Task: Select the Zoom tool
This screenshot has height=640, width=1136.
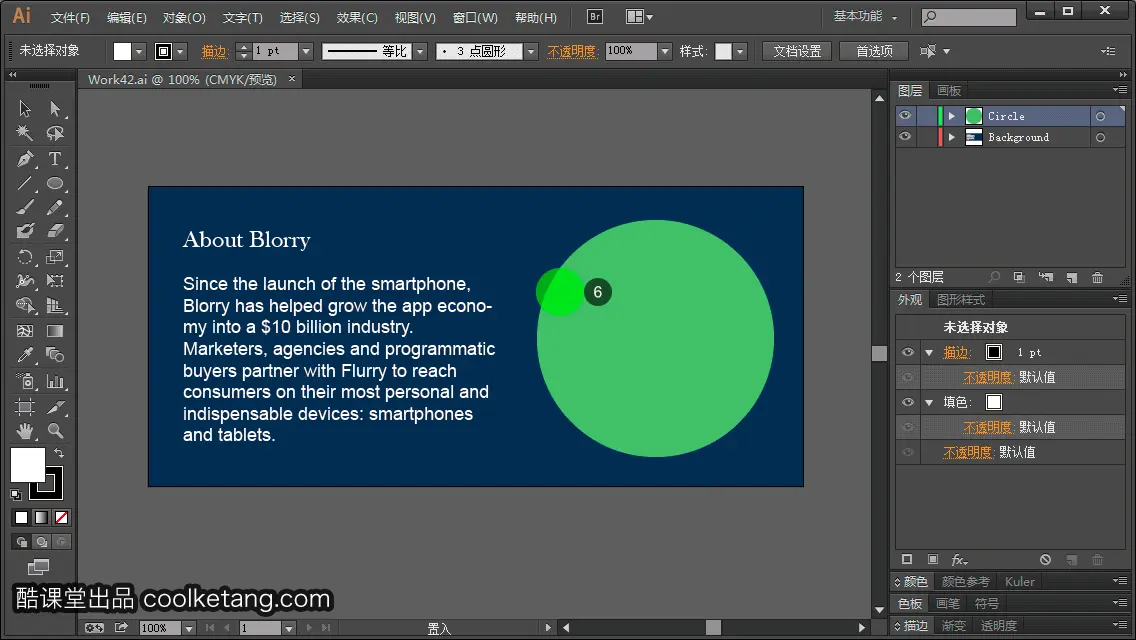Action: (x=55, y=431)
